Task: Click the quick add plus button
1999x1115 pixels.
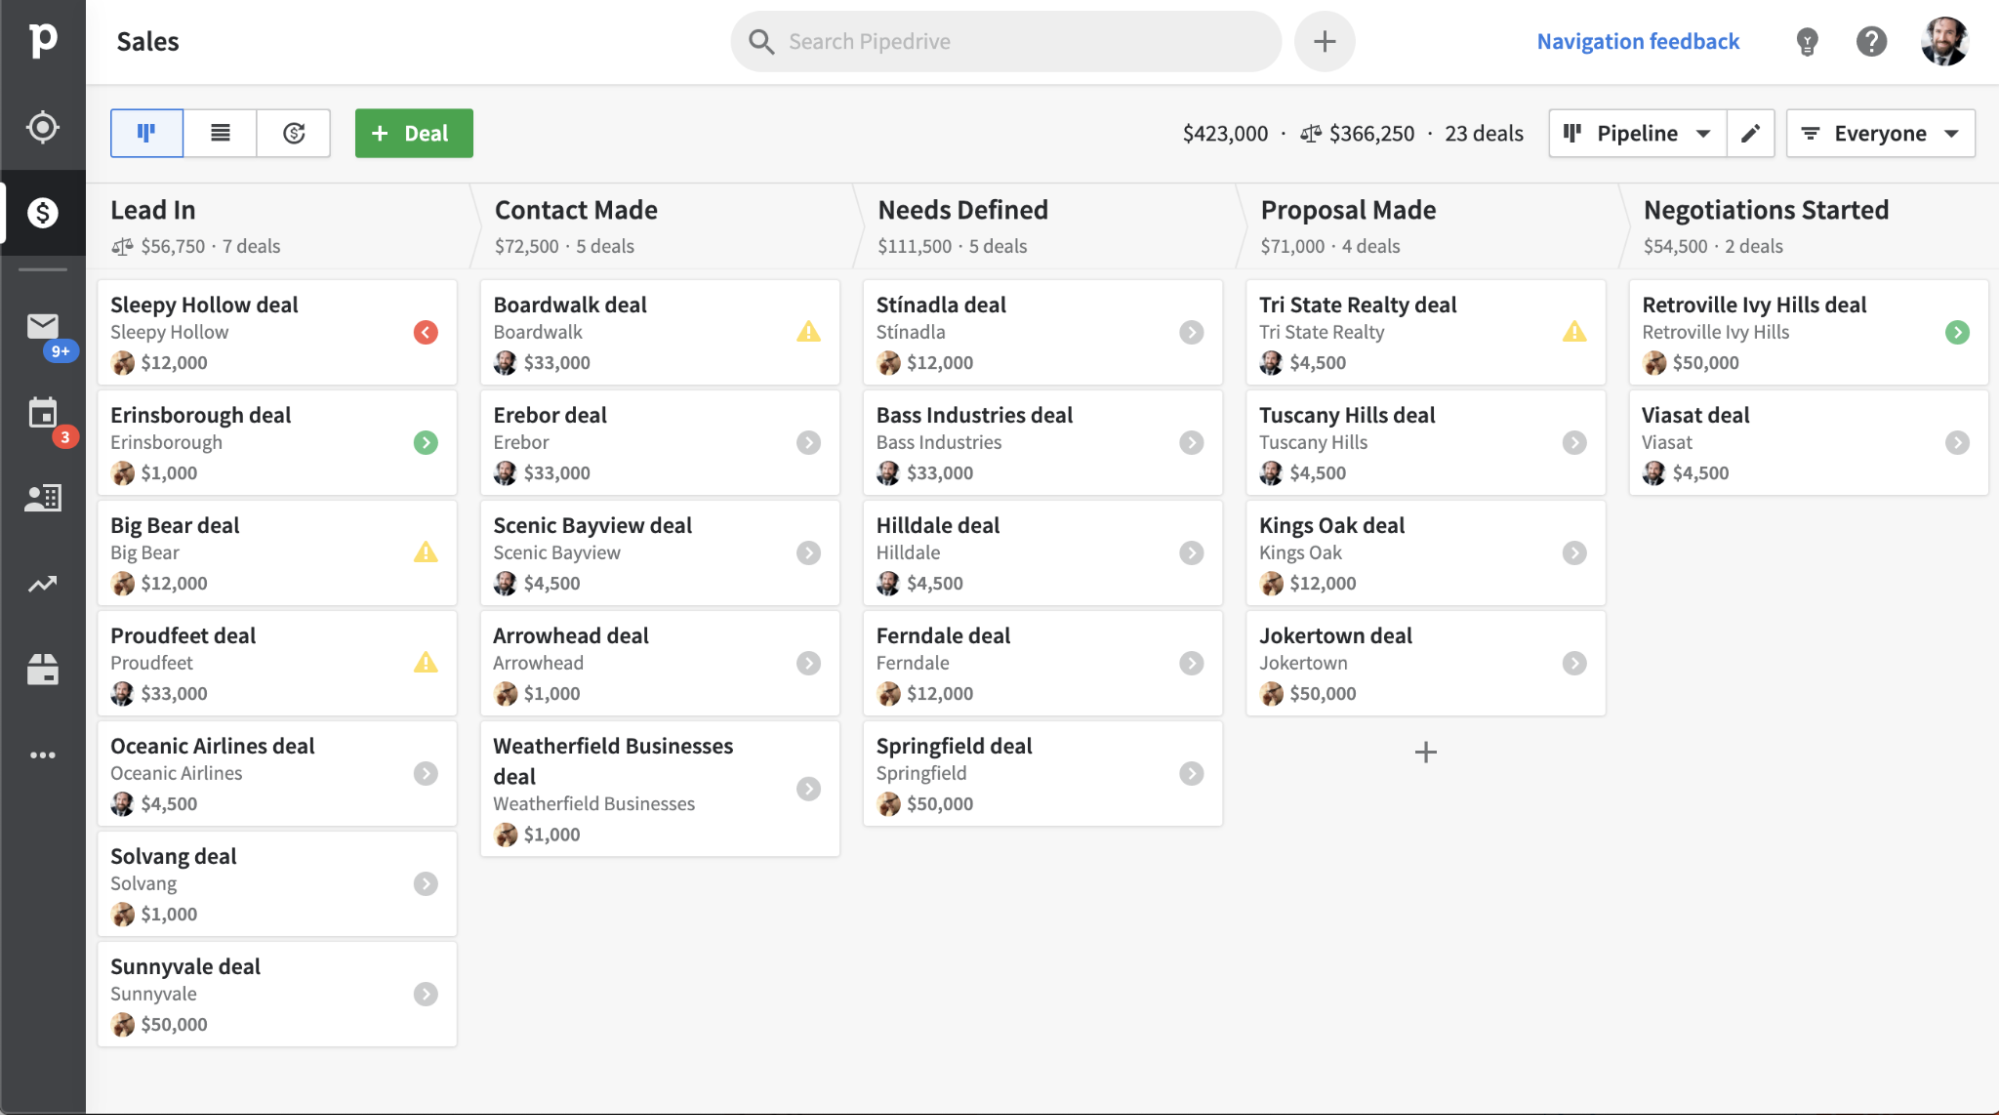Action: (1324, 41)
